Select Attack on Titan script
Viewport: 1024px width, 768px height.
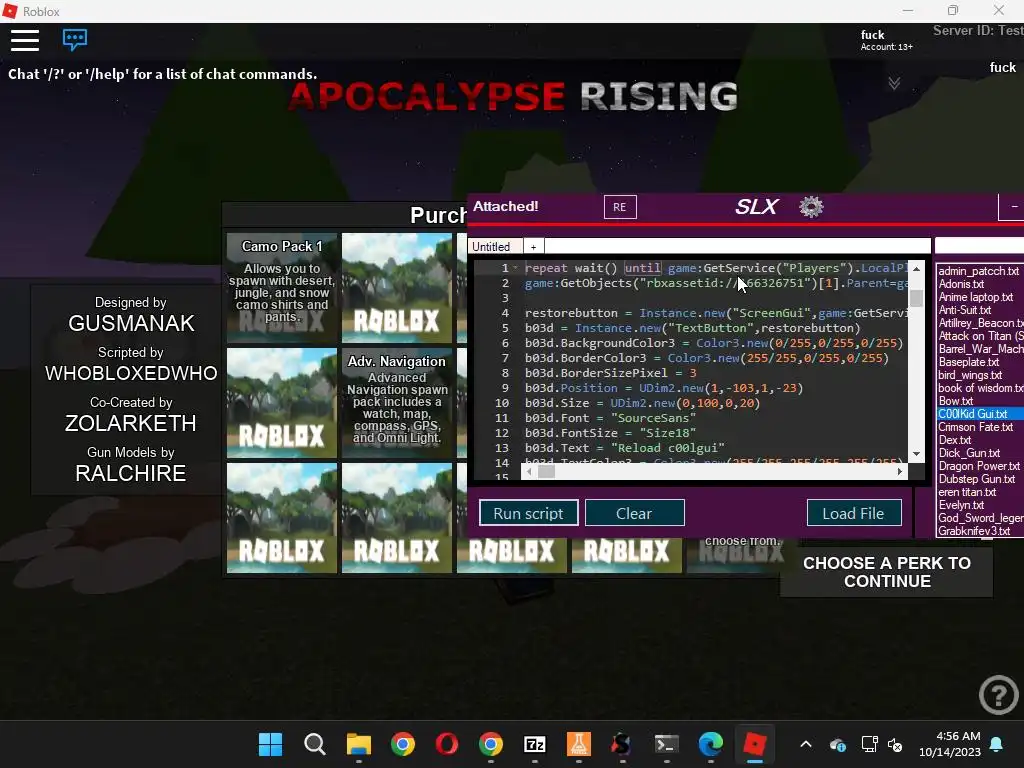[980, 336]
